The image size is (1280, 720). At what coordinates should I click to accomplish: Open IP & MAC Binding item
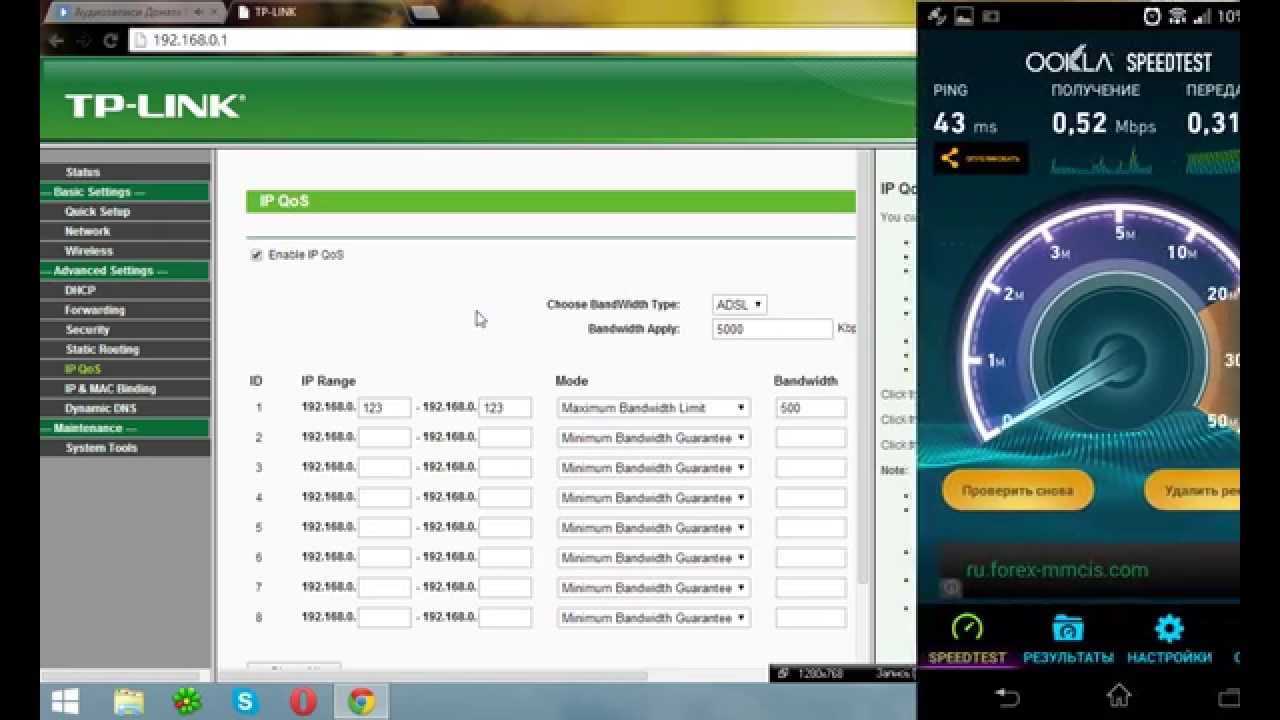[x=110, y=389]
